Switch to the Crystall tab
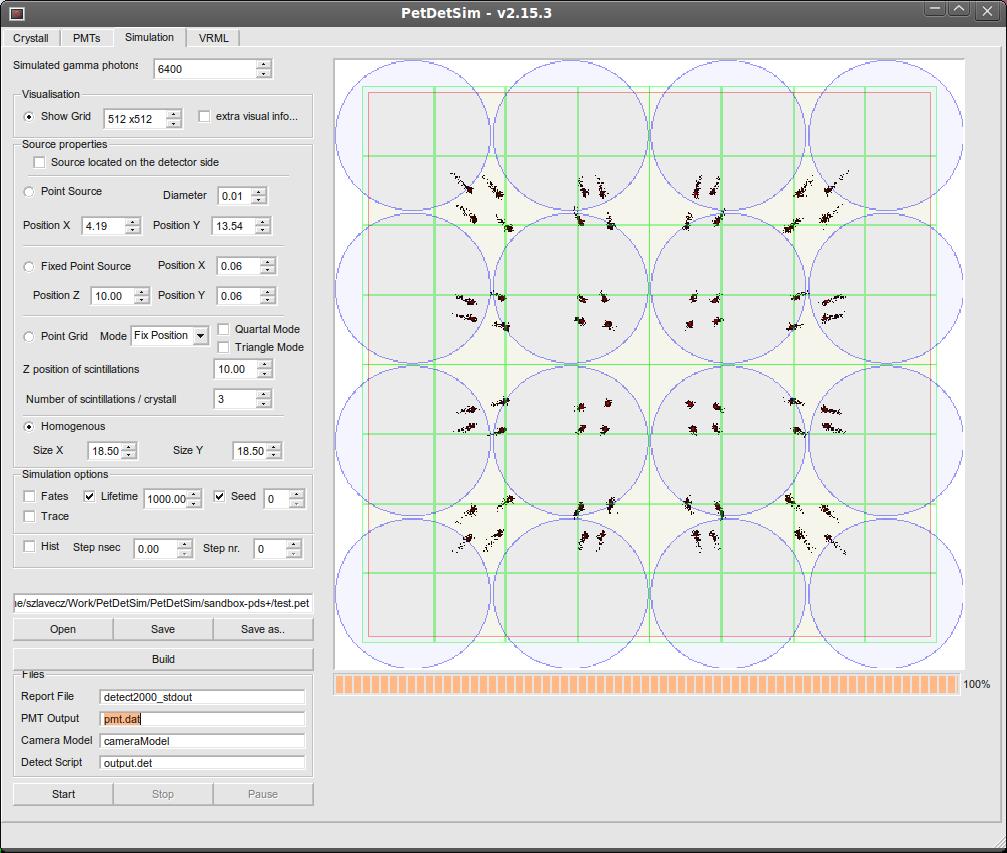 [x=30, y=38]
